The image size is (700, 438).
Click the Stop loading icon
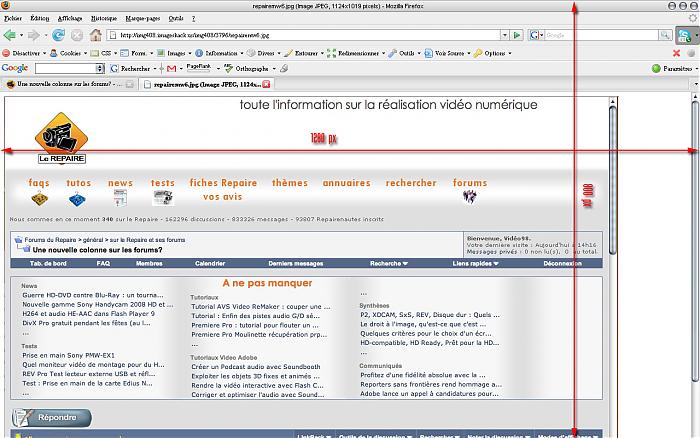tap(77, 35)
